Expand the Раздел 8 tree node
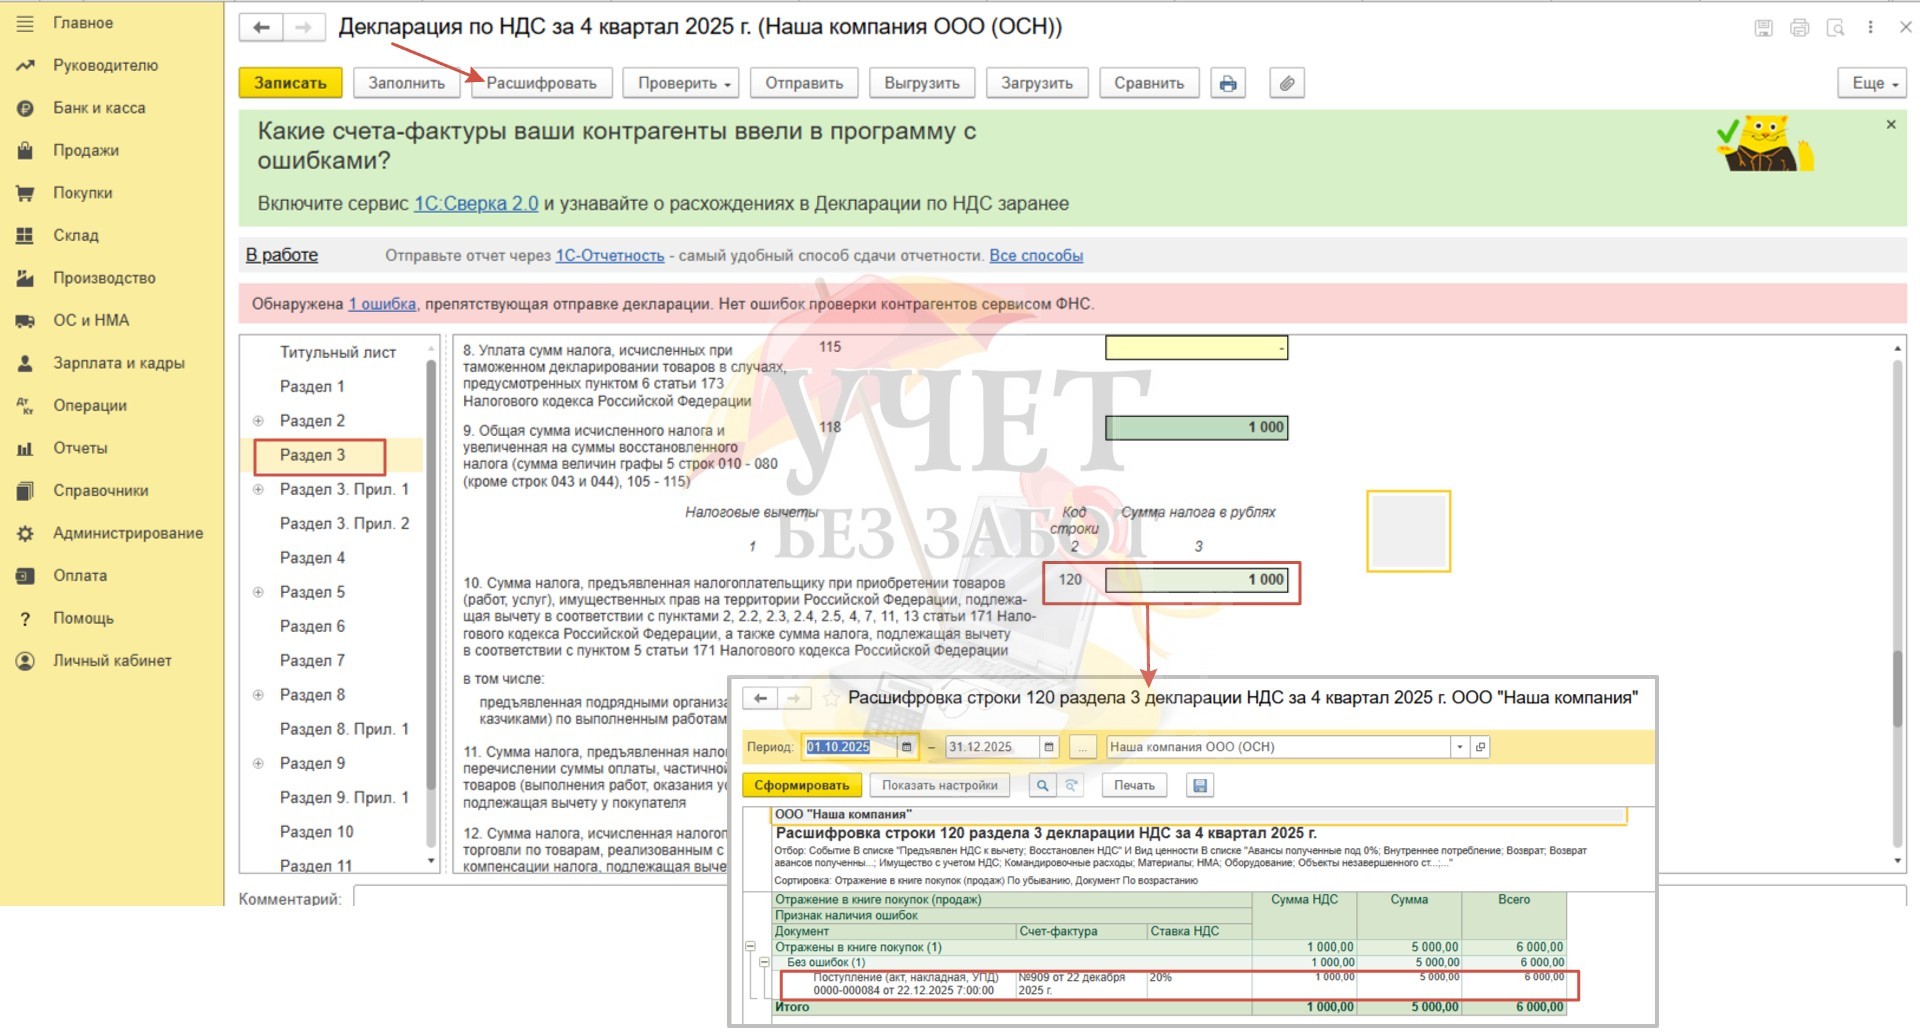1920x1033 pixels. 258,695
